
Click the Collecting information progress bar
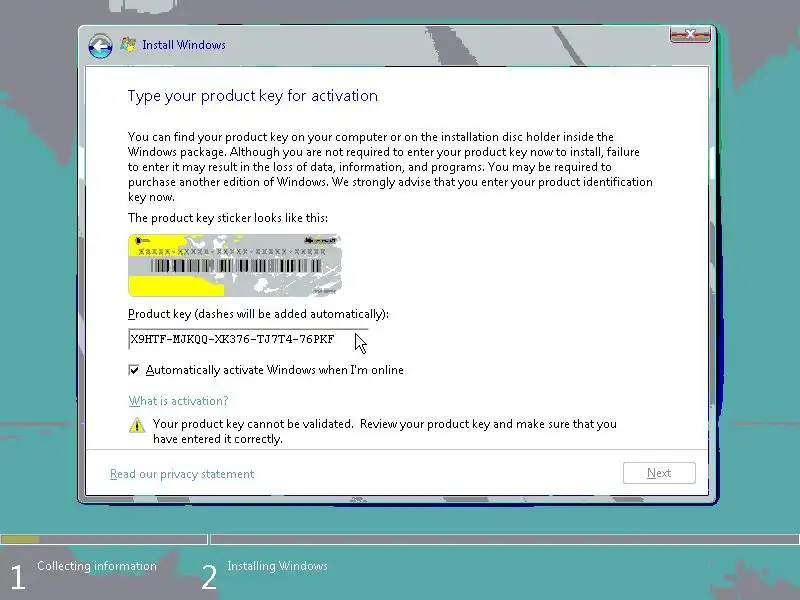(104, 539)
